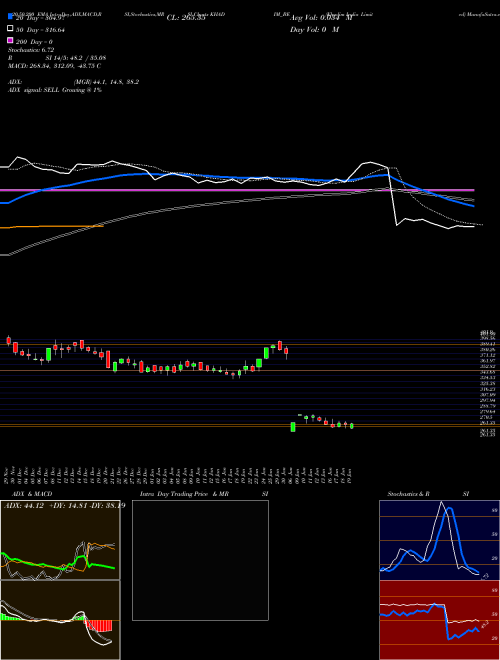The height and width of the screenshot is (660, 500).
Task: Click the 'Stochastics & R' panel heading
Action: pyautogui.click(x=408, y=494)
